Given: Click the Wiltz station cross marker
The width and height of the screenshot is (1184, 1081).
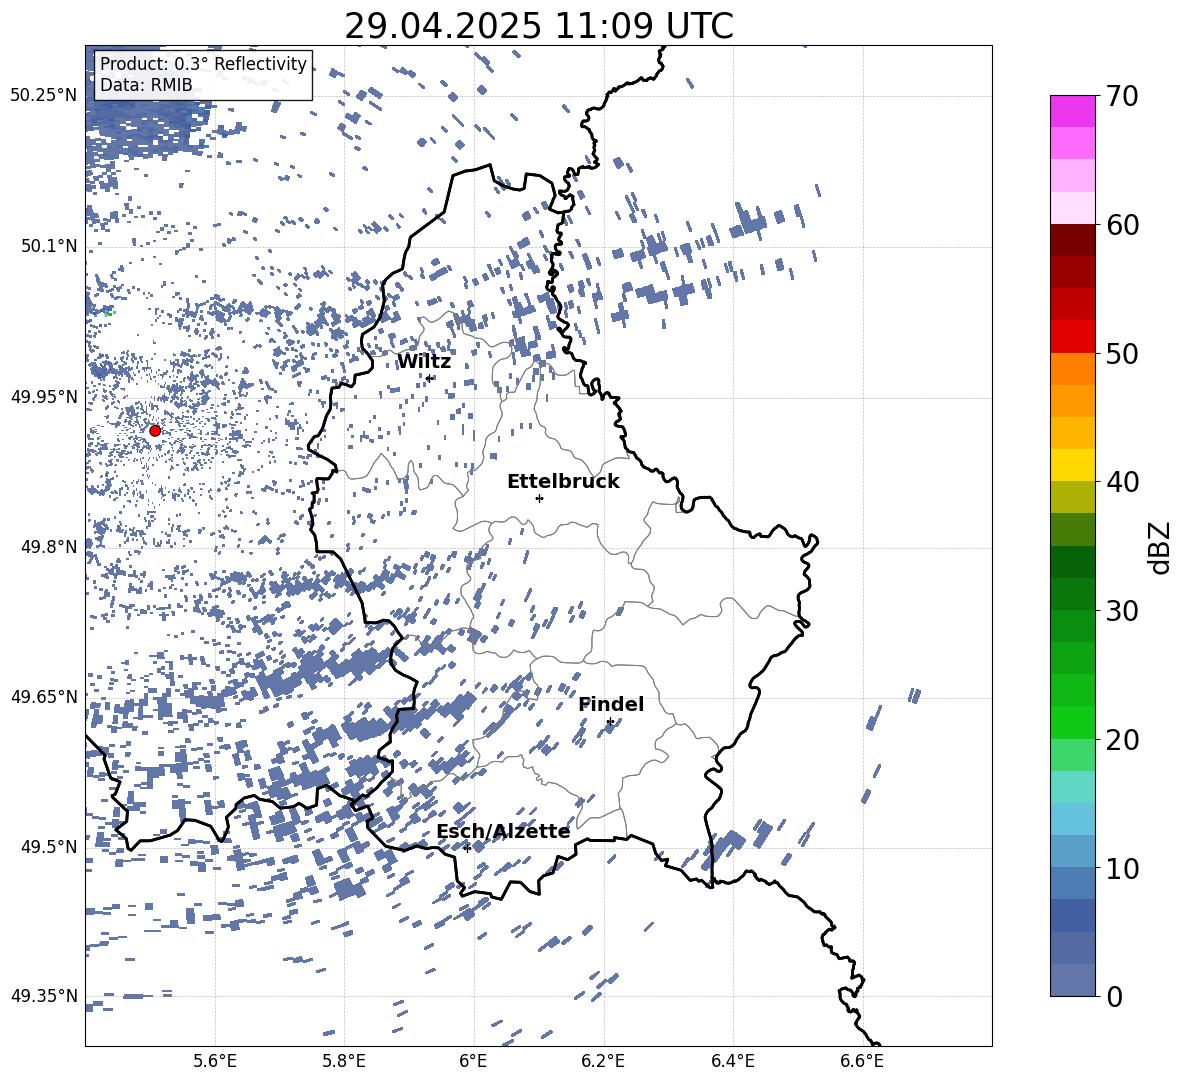Looking at the screenshot, I should pos(429,378).
